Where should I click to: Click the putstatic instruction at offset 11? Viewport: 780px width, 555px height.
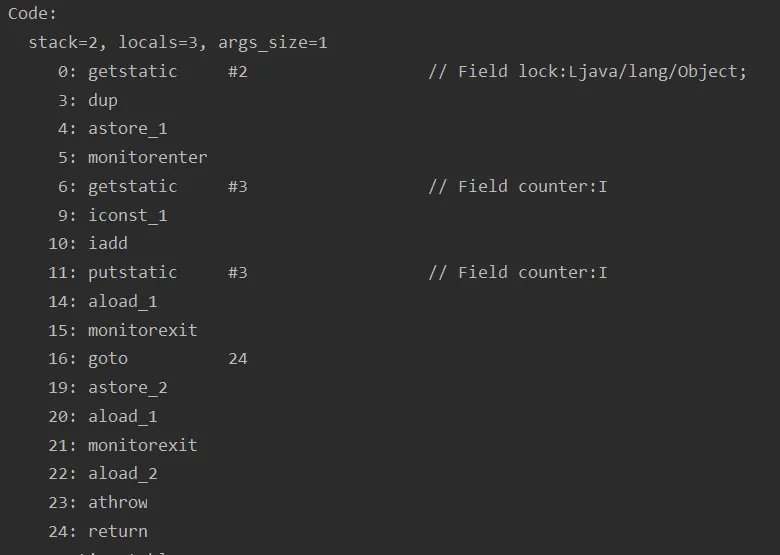click(x=132, y=272)
